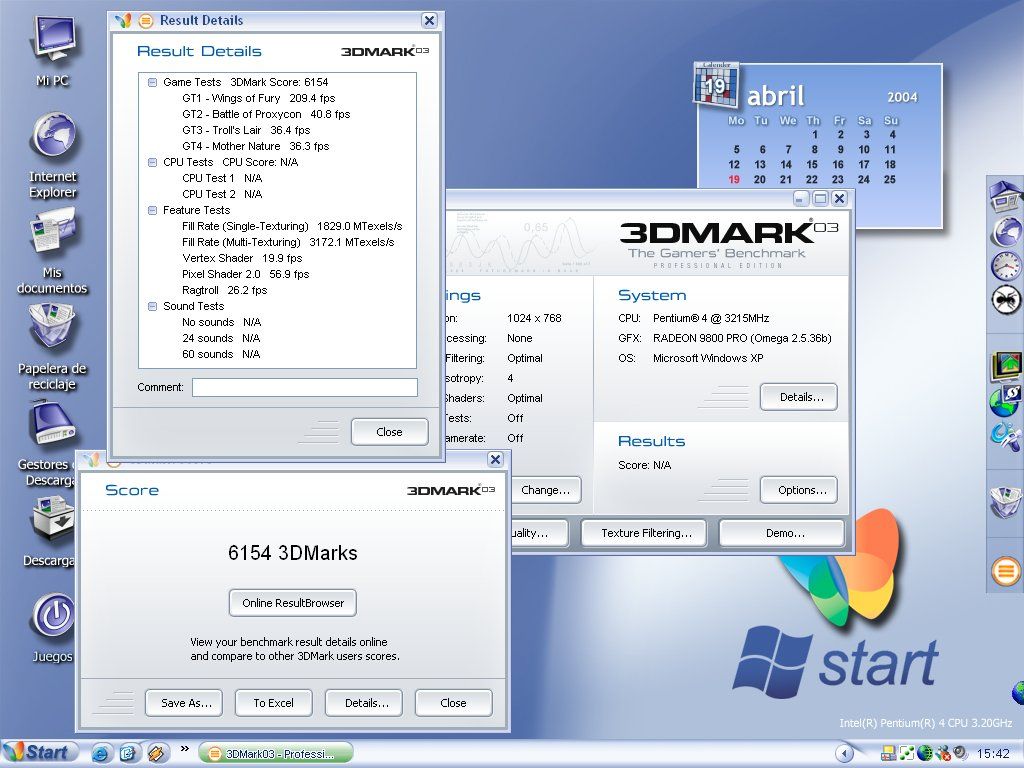This screenshot has width=1024, height=768.
Task: Click the Online ResultBrowser button
Action: [293, 603]
